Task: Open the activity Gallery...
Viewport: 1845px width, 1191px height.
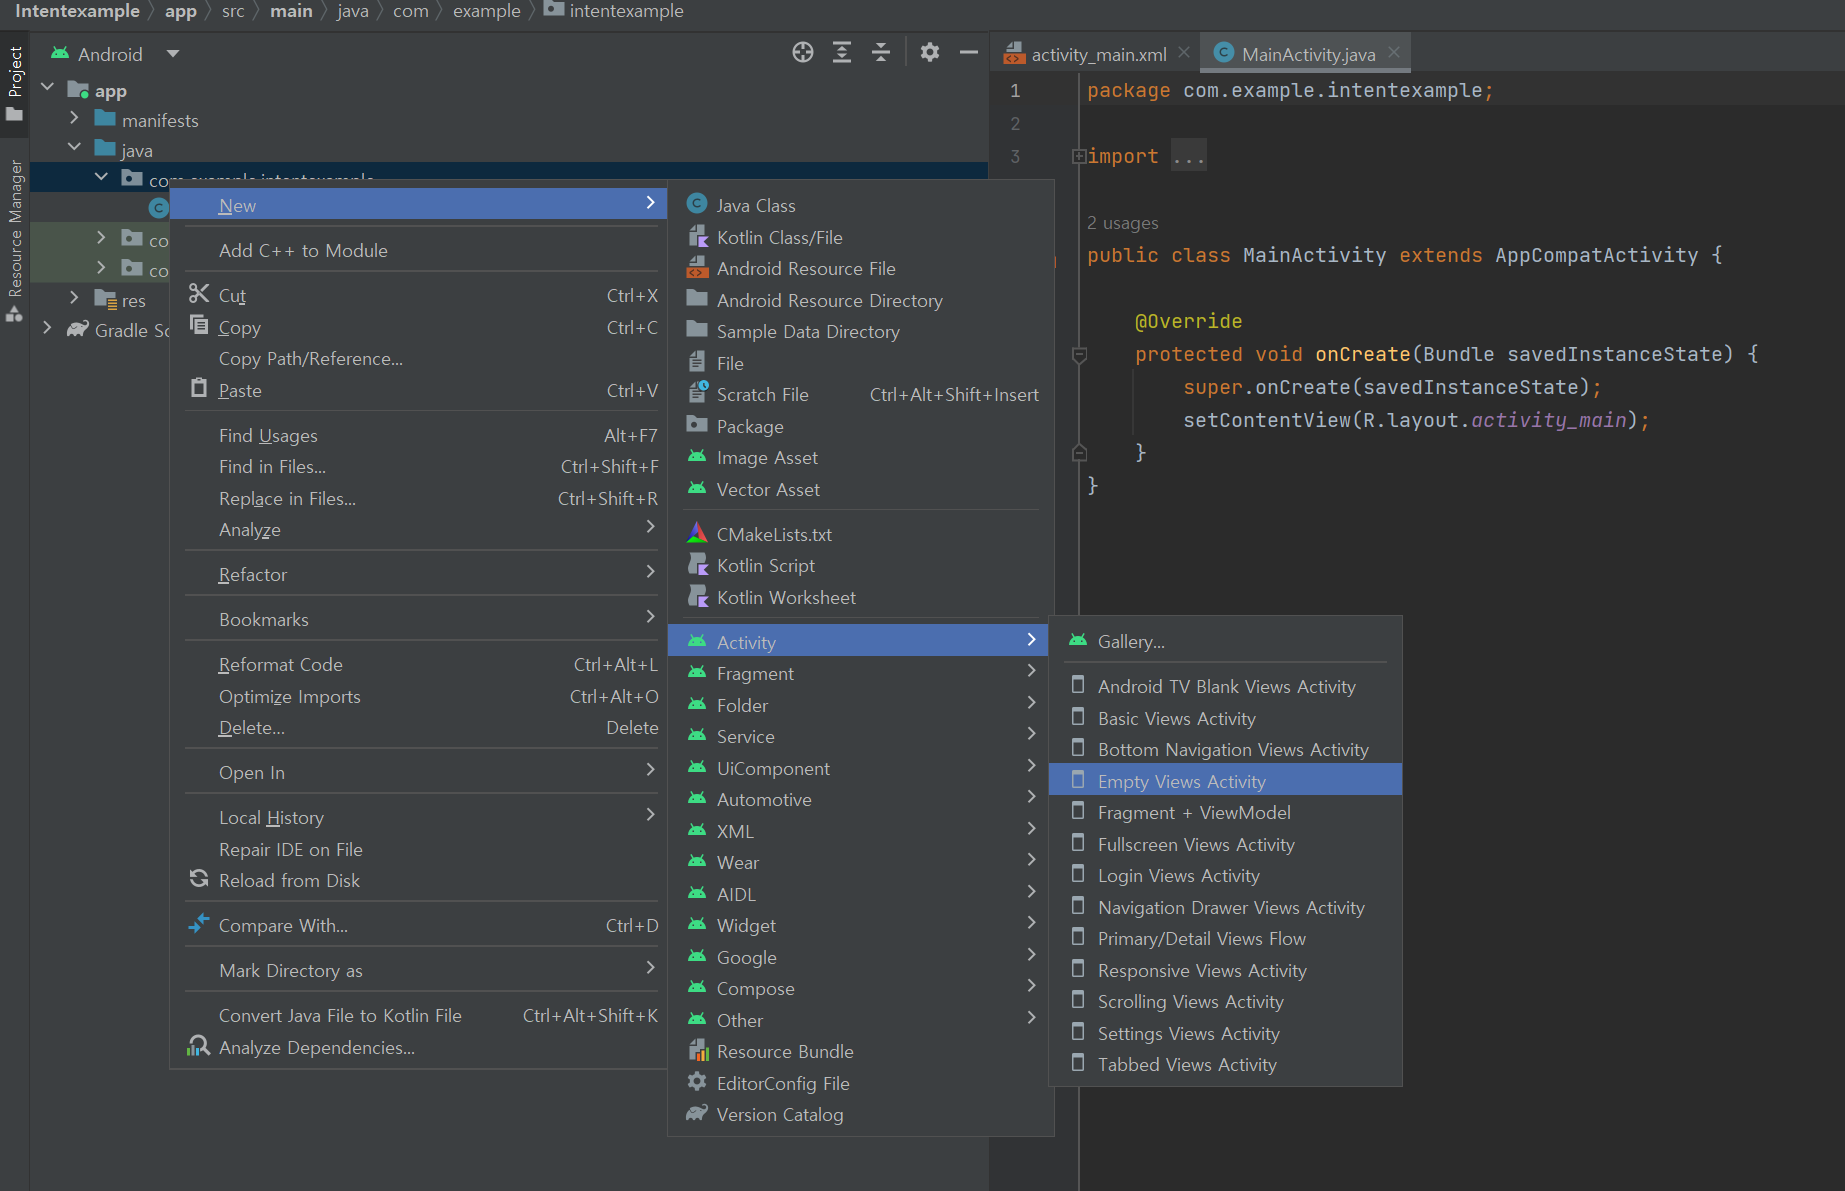Action: [x=1226, y=641]
